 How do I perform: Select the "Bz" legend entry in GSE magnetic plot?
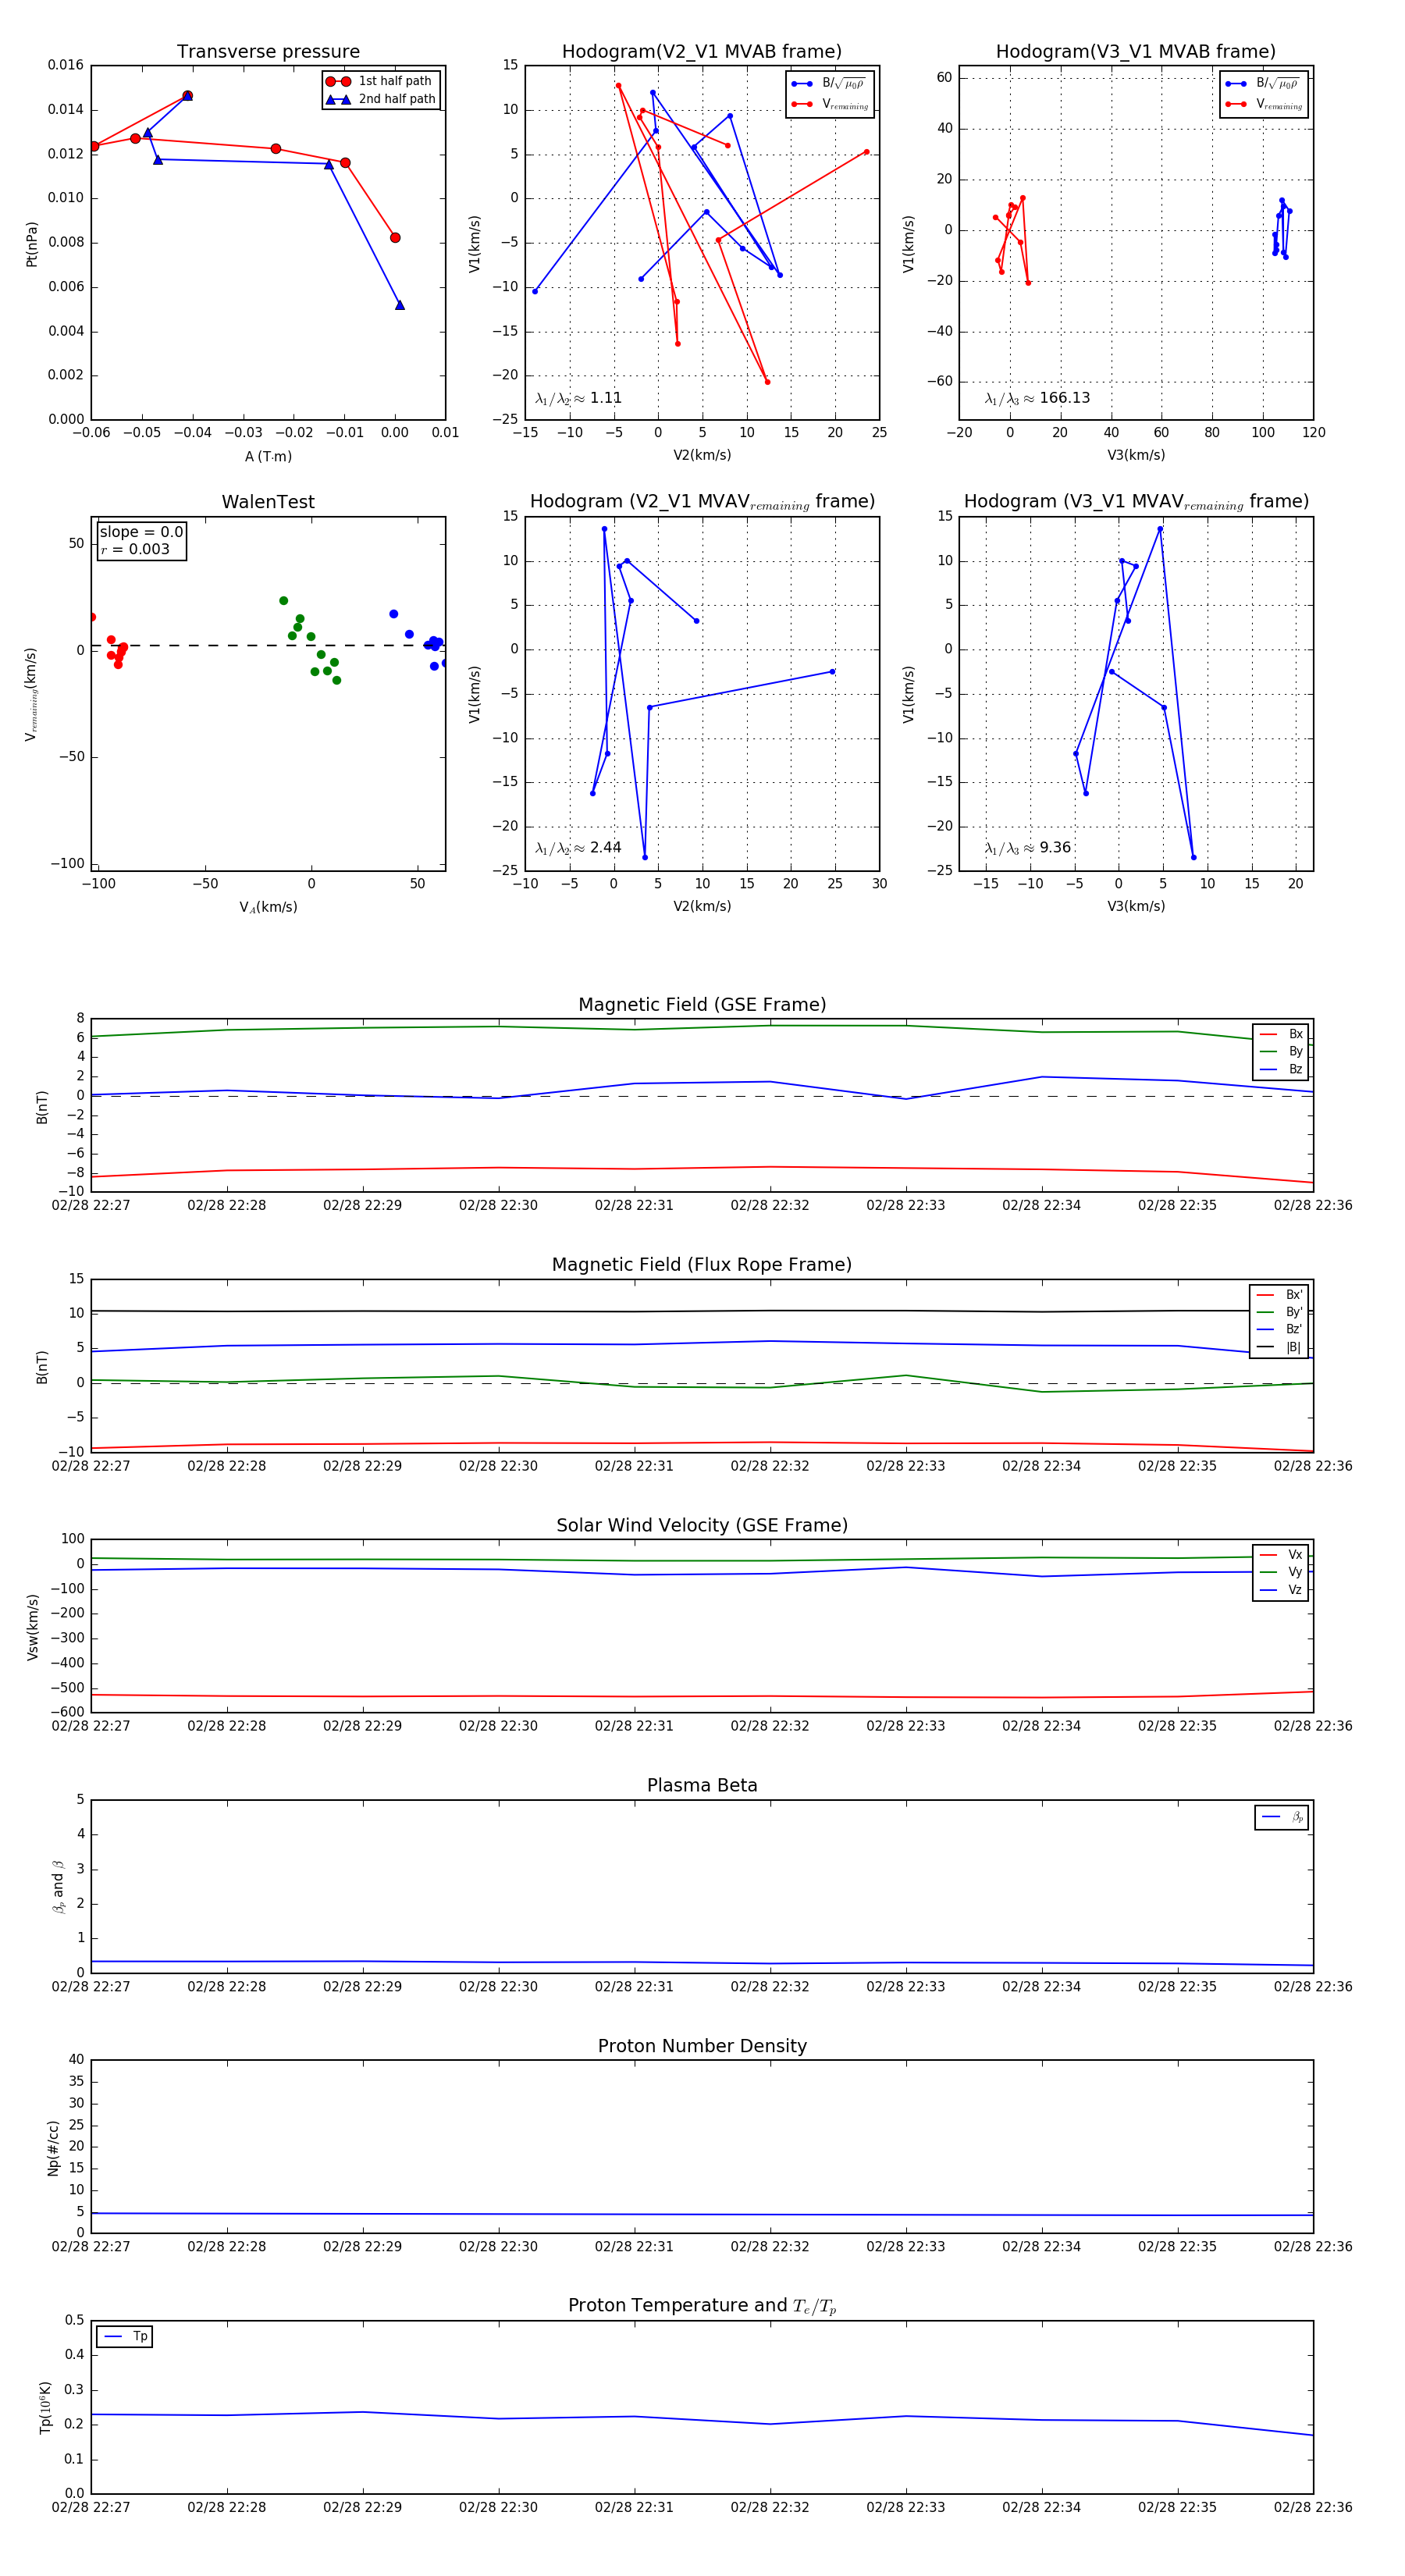[1282, 1070]
